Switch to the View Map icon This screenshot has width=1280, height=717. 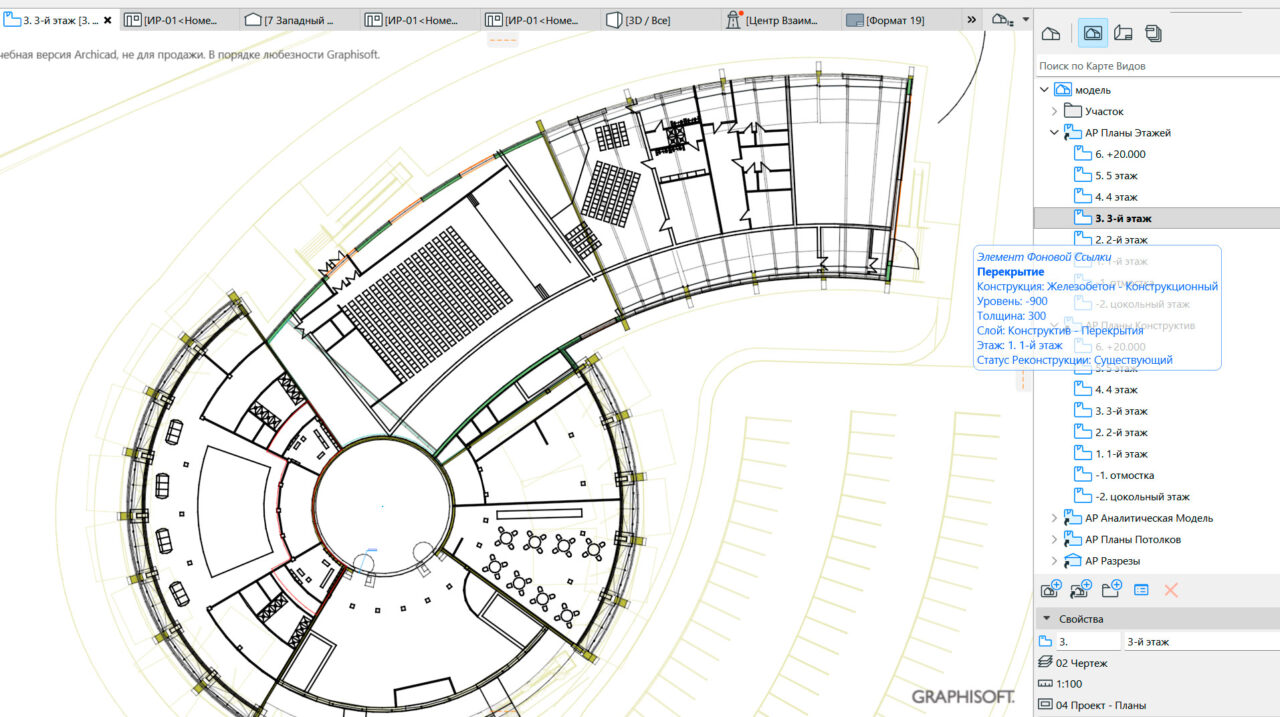tap(1092, 34)
